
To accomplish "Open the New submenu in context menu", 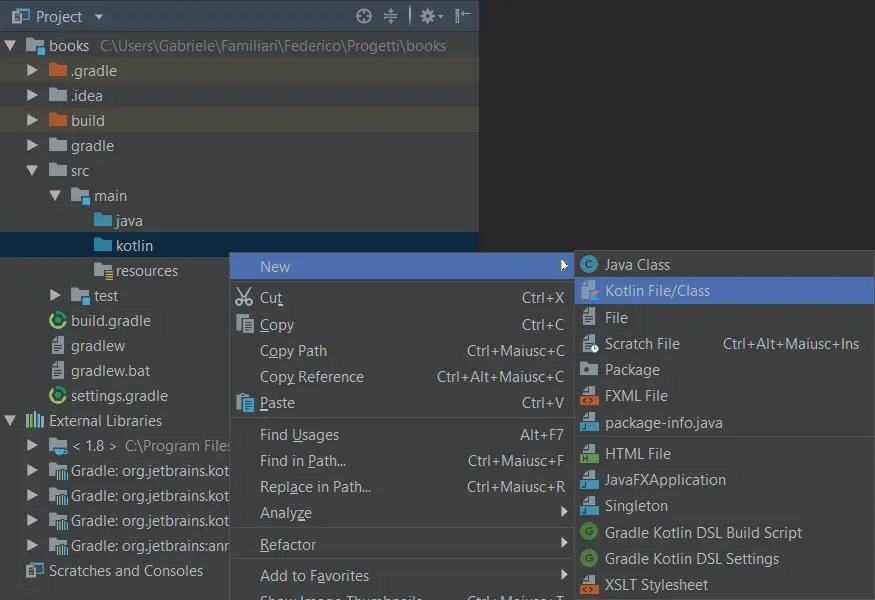I will point(401,266).
